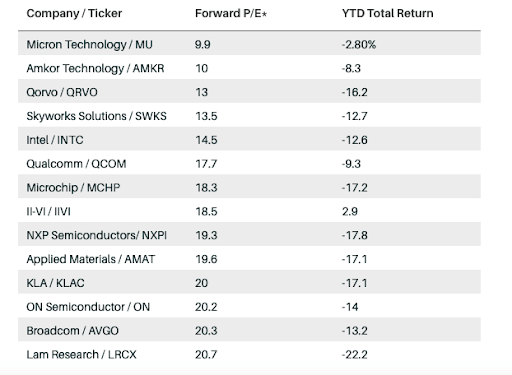Click the KLA / KLAC row label
This screenshot has height=375, width=512.
[55, 283]
